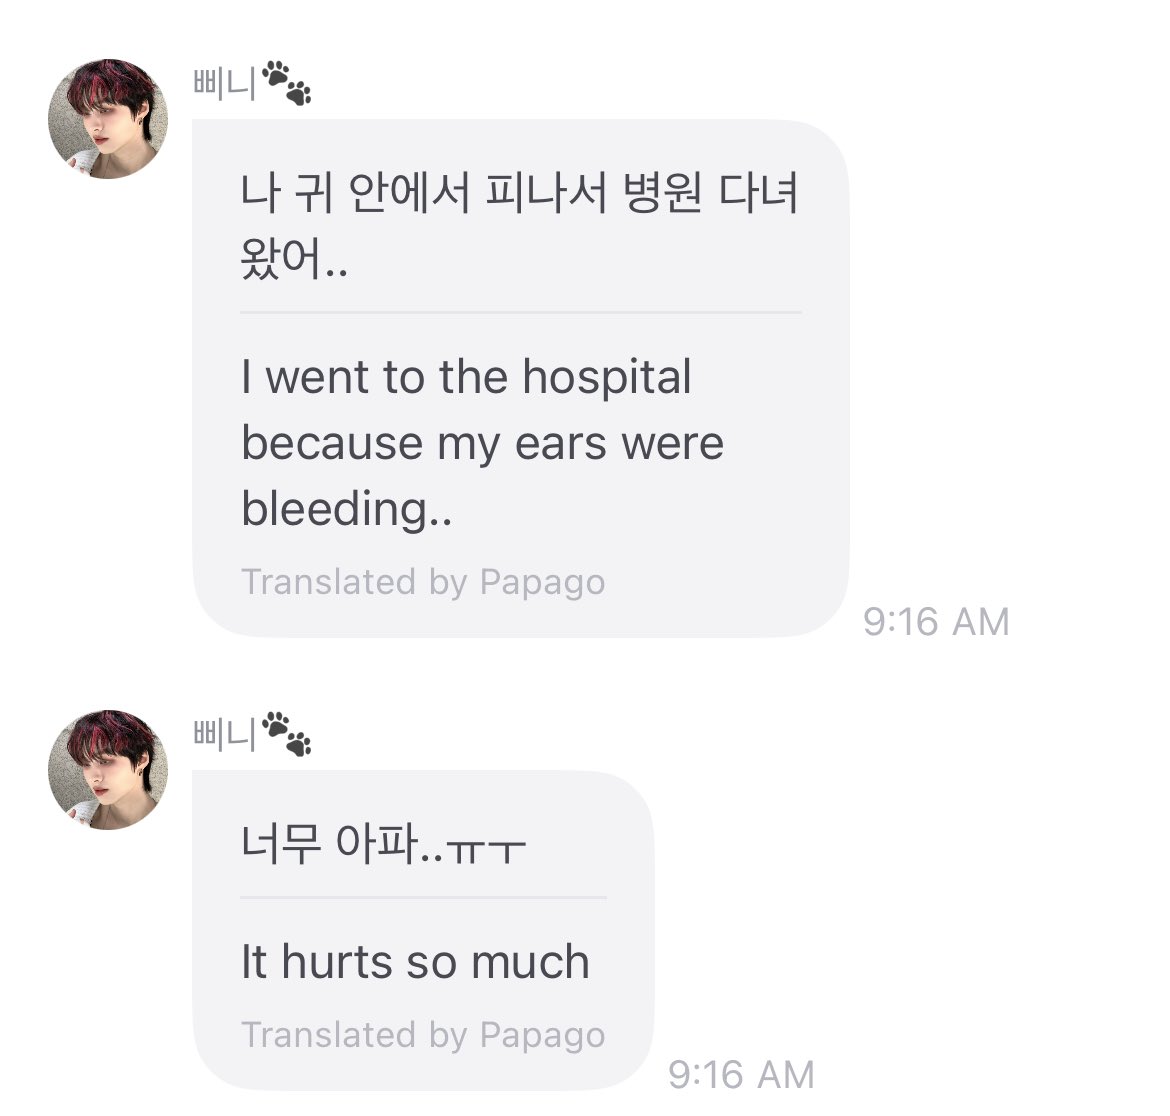Click paw prints icon above the hospital message
Viewport: 1170px width, 1116px height.
pos(287,84)
